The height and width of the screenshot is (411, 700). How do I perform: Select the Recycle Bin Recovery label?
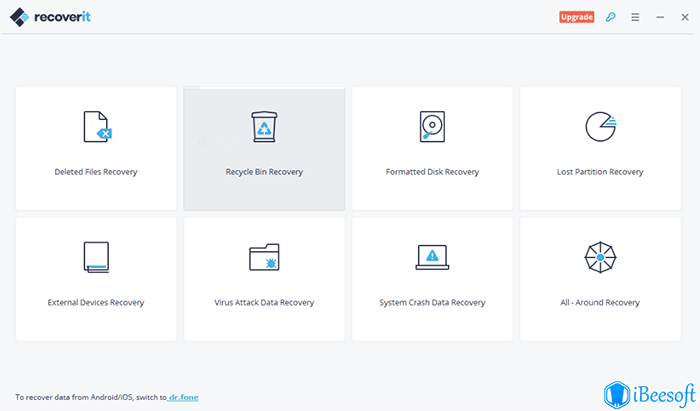[264, 172]
